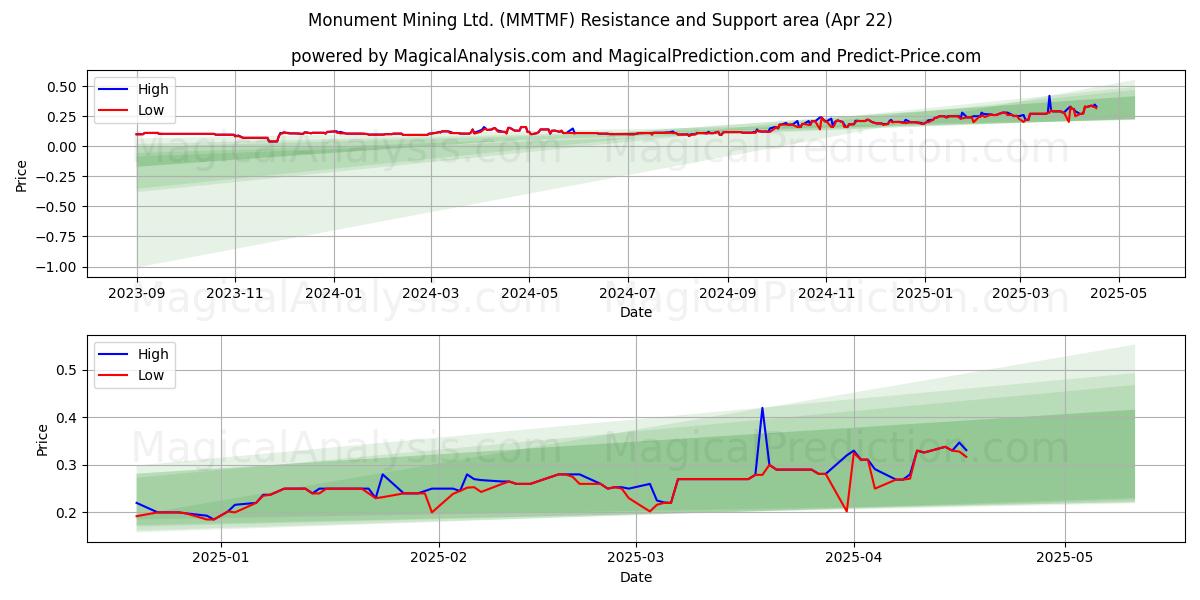Select the '2025-01' tick on top chart
The width and height of the screenshot is (1200, 600).
[x=924, y=293]
